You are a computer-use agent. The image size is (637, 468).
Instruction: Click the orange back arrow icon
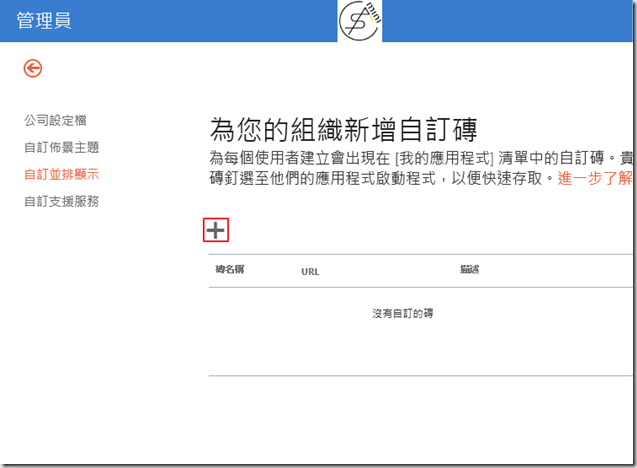(x=33, y=68)
